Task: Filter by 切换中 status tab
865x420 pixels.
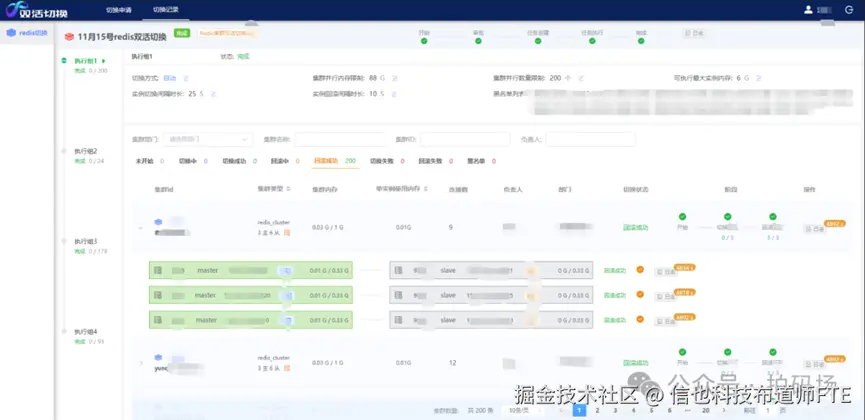Action: pos(193,161)
